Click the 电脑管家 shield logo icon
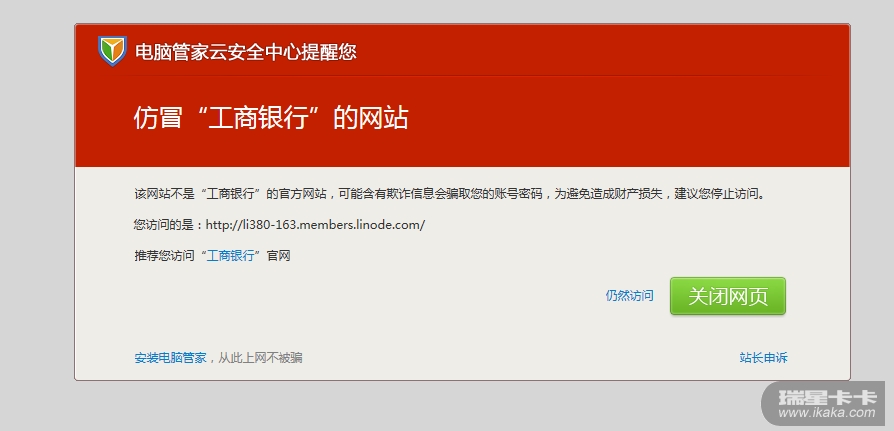Screen dimensions: 894x431 (x=112, y=51)
